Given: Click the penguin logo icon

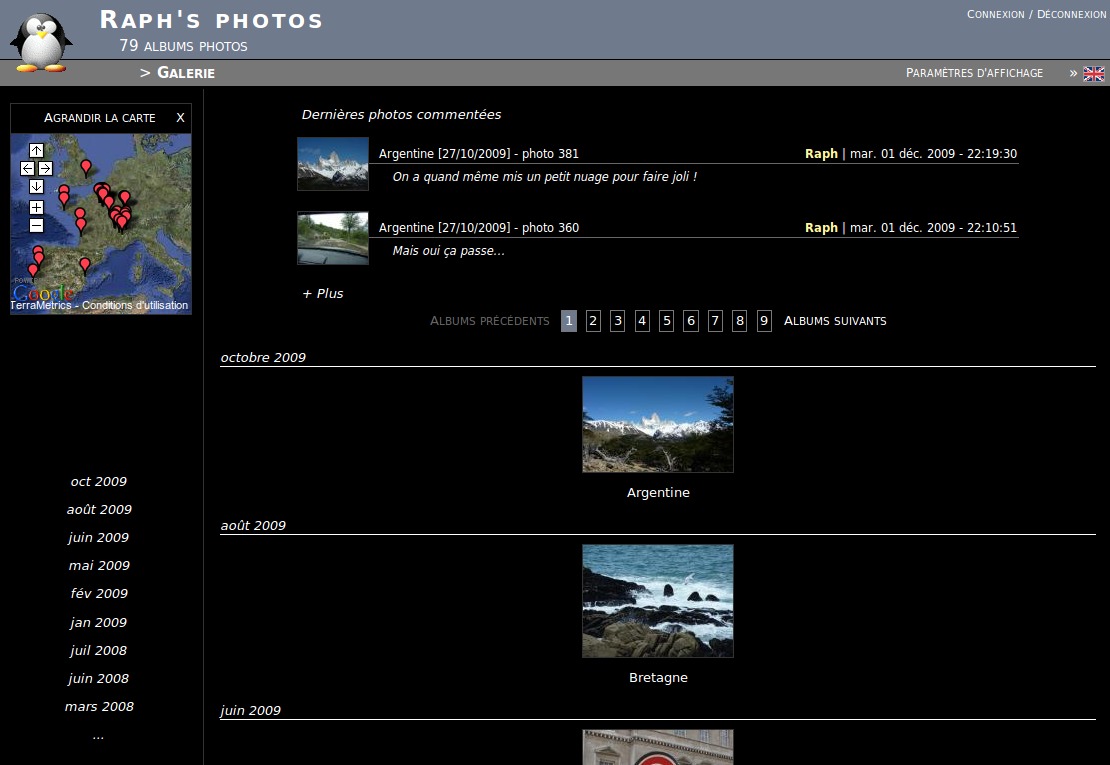Looking at the screenshot, I should click(x=40, y=42).
